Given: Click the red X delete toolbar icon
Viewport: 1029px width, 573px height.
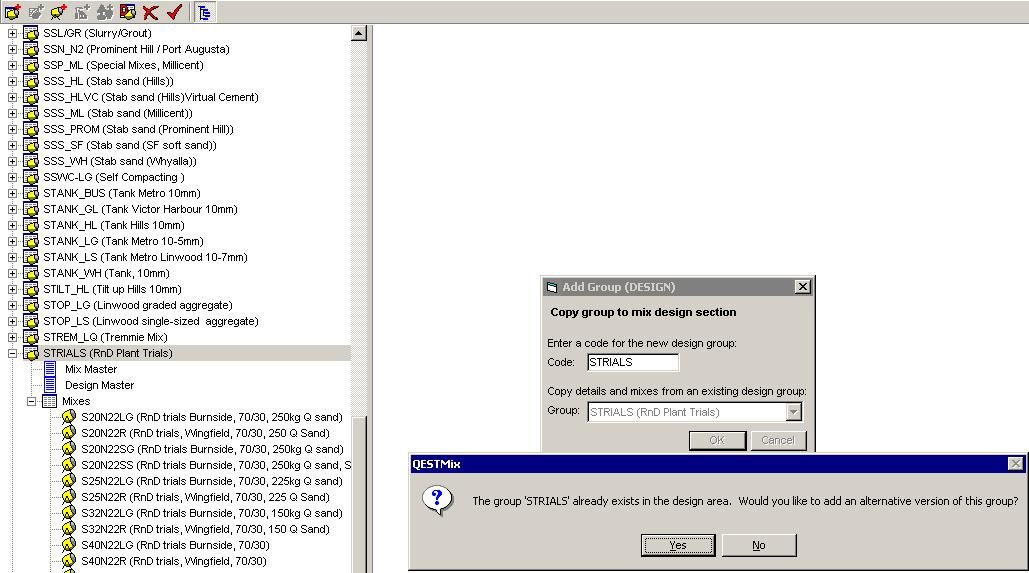Looking at the screenshot, I should click(x=150, y=12).
